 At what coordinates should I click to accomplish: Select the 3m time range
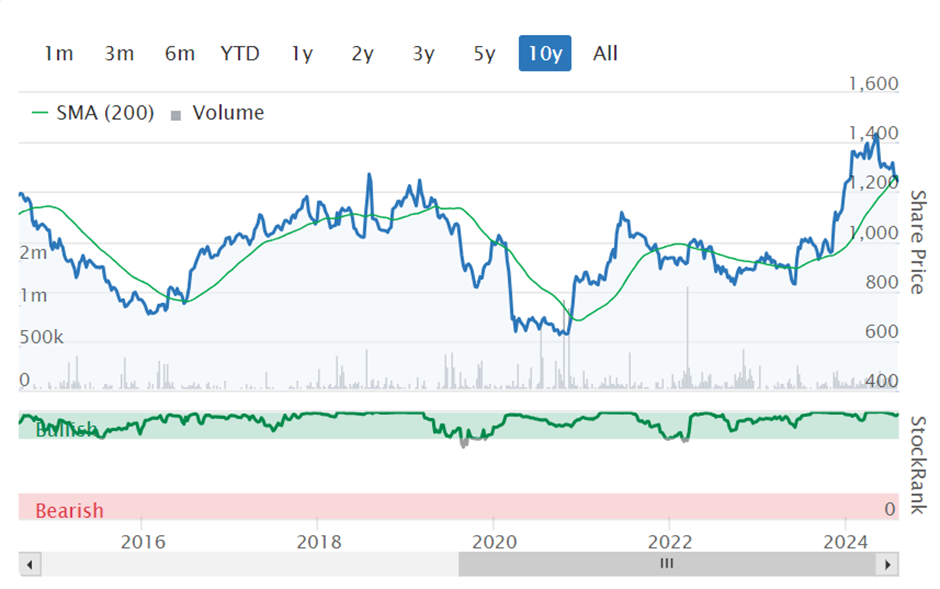(x=119, y=53)
